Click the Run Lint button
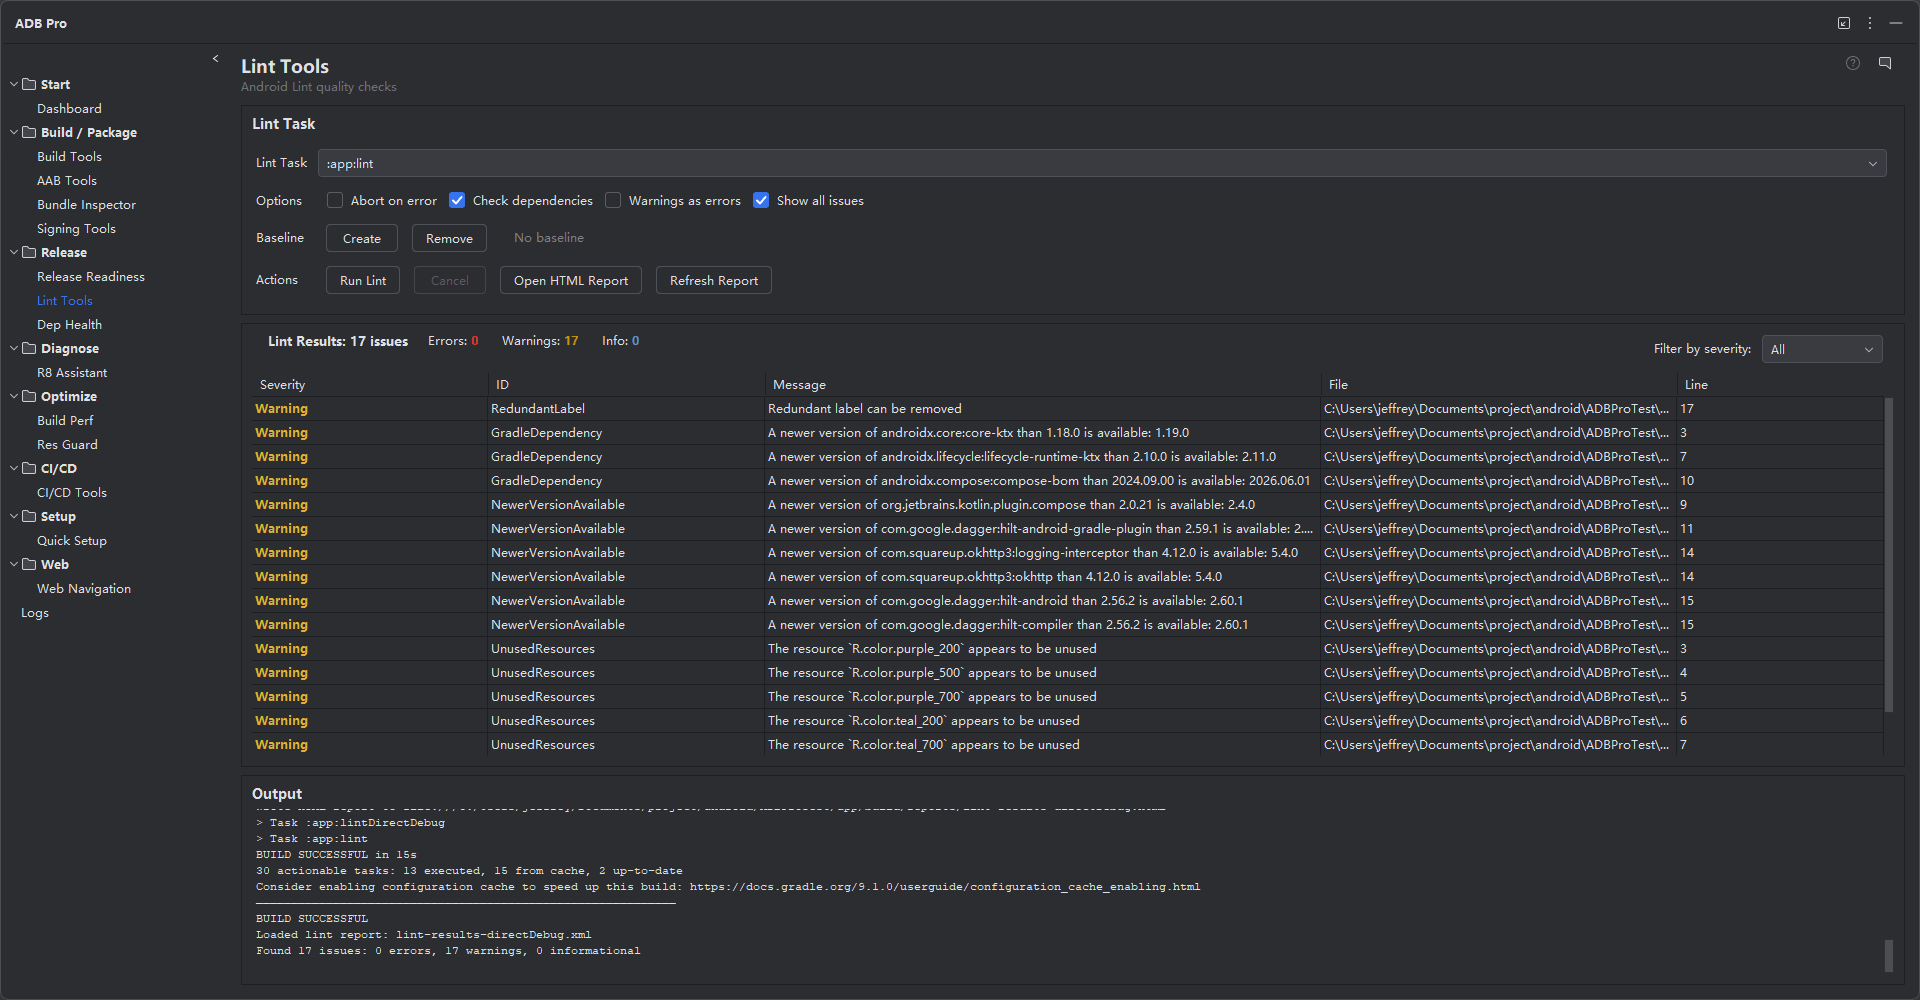This screenshot has width=1920, height=1000. (363, 280)
